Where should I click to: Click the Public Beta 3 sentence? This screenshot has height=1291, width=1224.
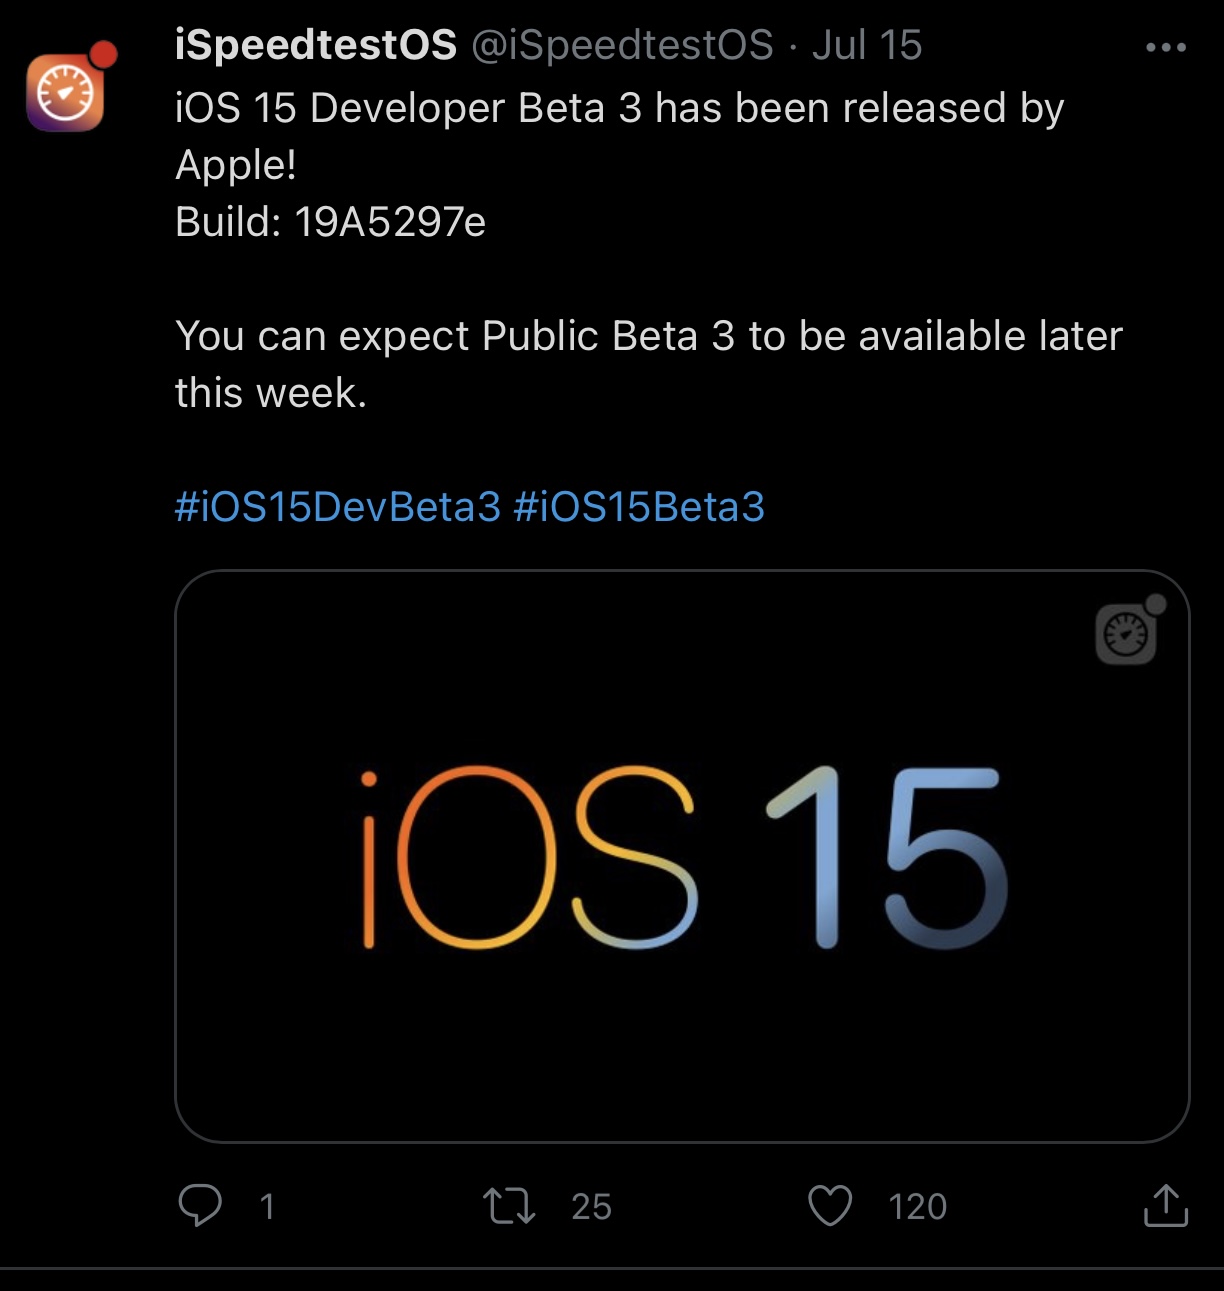pos(648,337)
